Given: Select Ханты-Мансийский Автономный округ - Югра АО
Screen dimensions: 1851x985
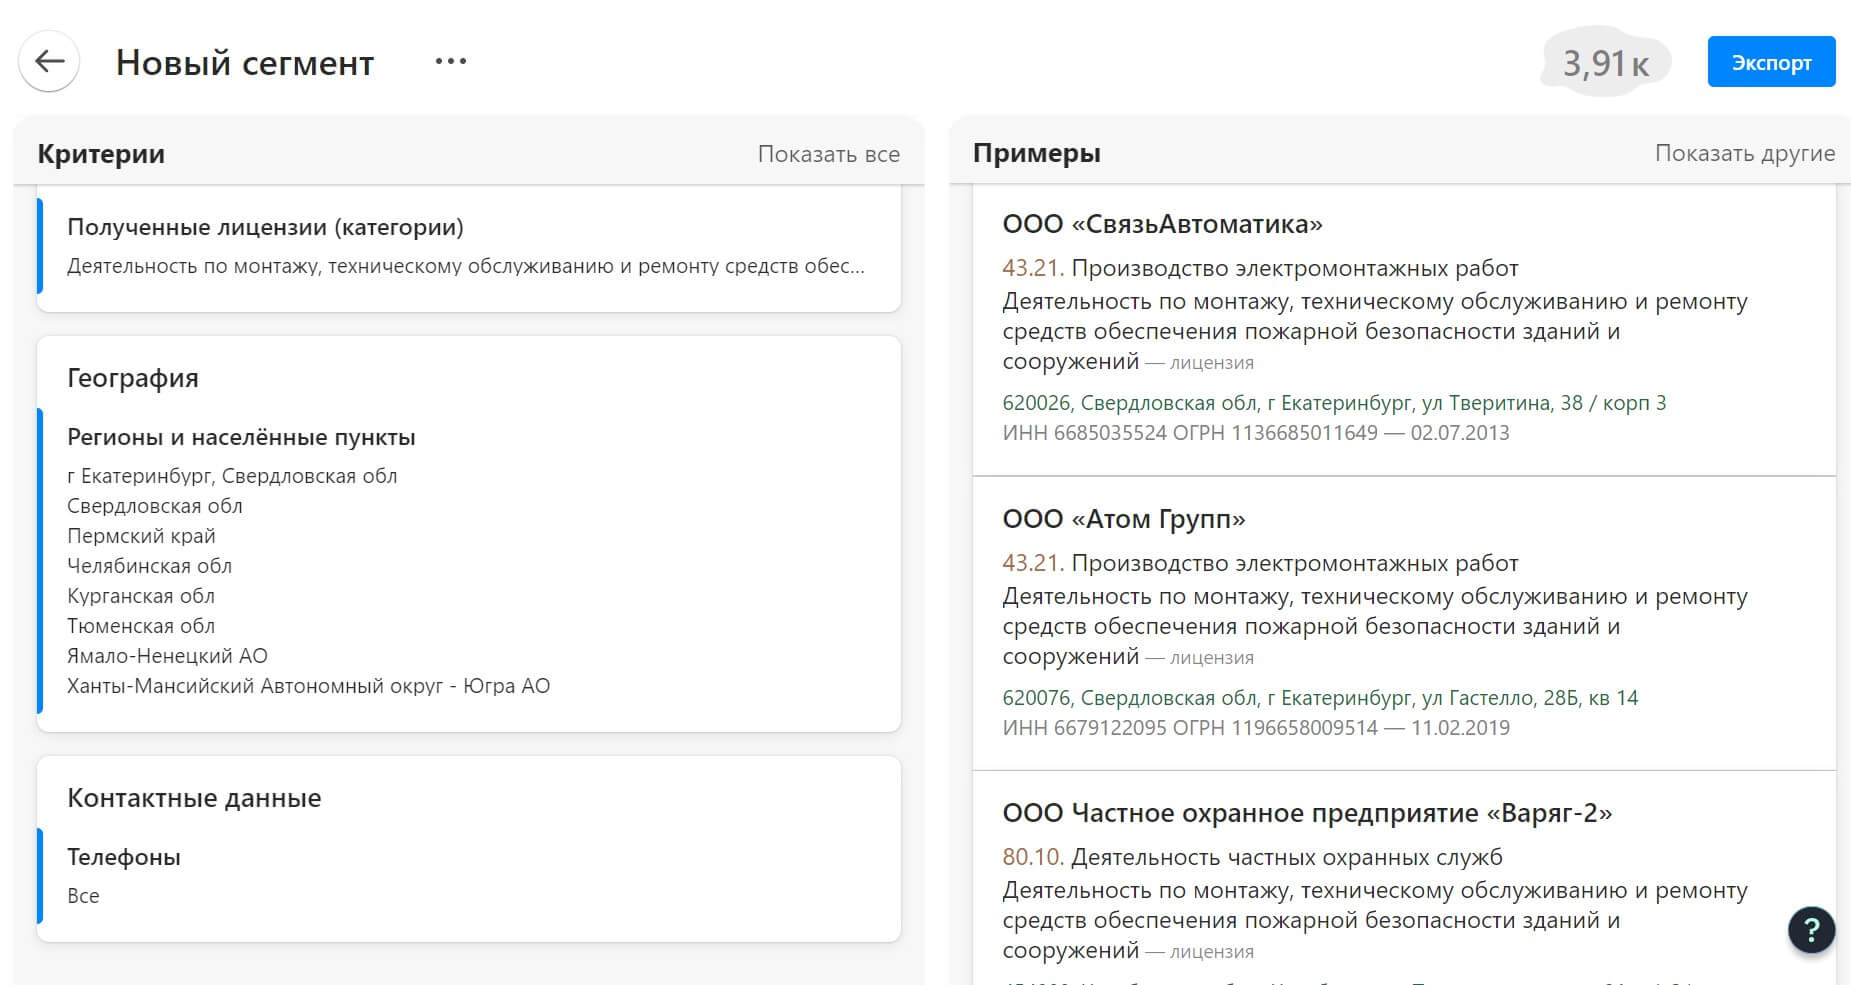Looking at the screenshot, I should 308,686.
